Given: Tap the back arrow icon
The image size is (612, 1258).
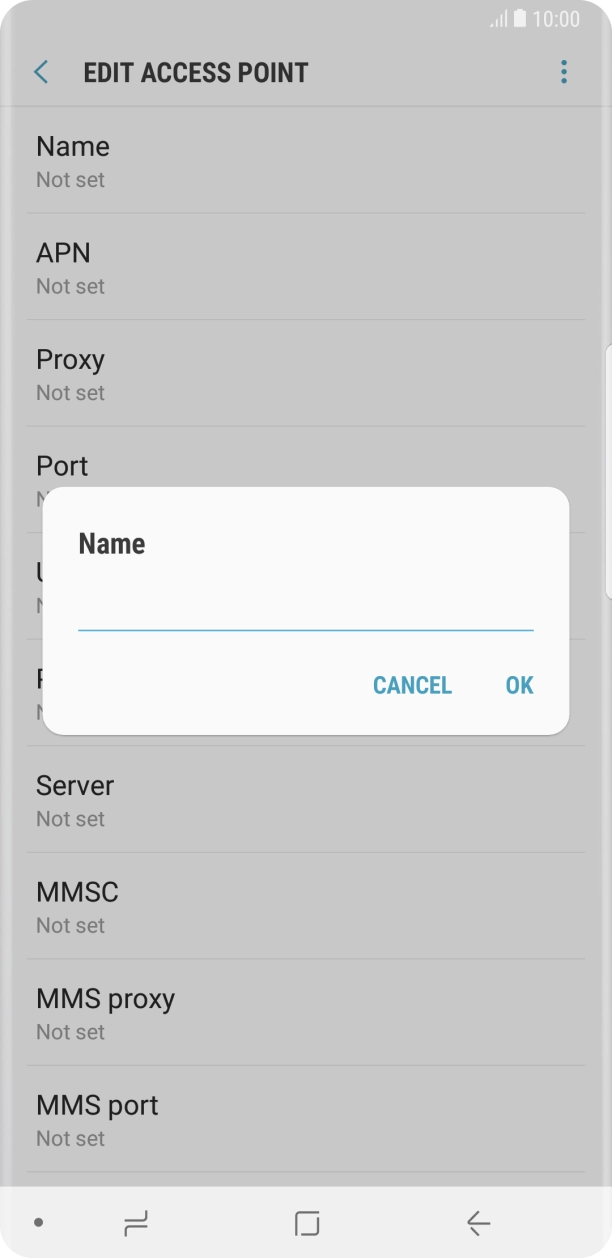Looking at the screenshot, I should (41, 72).
